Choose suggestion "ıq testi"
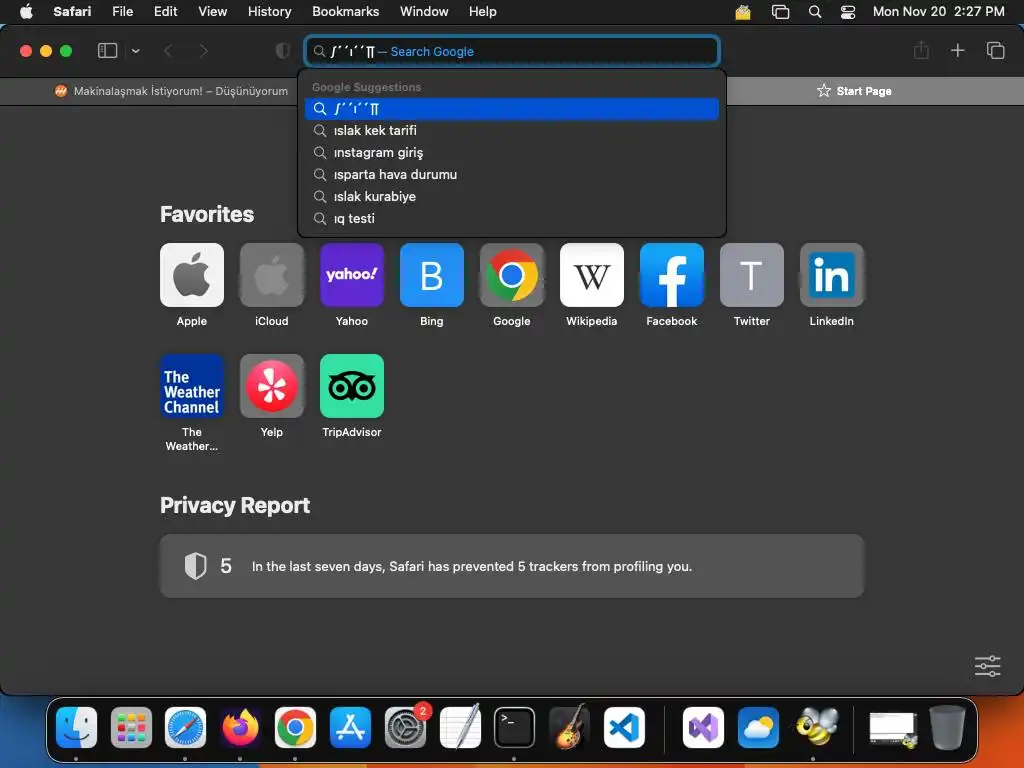The height and width of the screenshot is (768, 1024). pos(512,219)
